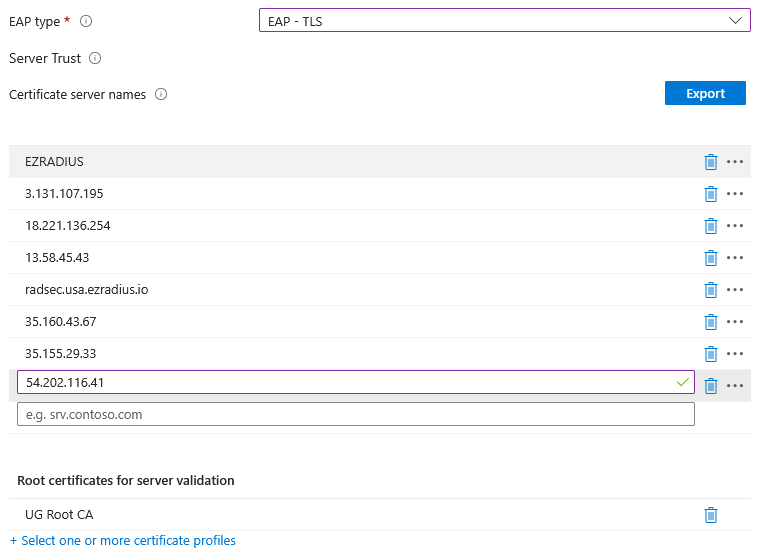The width and height of the screenshot is (778, 559).
Task: Select the EZRADIUS row text
Action: tap(54, 162)
